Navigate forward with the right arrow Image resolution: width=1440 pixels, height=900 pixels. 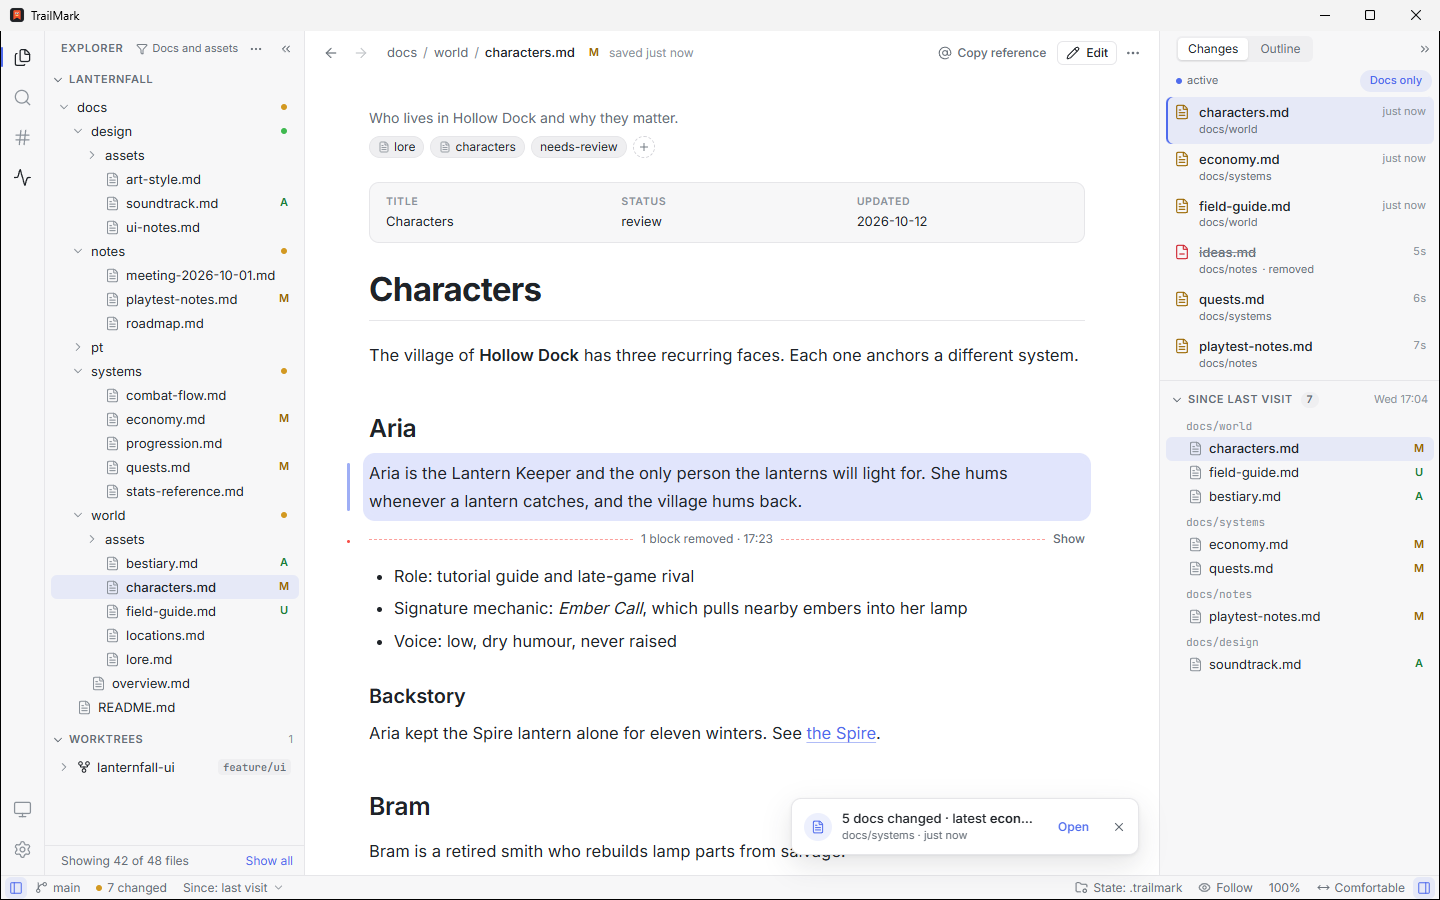coord(361,53)
